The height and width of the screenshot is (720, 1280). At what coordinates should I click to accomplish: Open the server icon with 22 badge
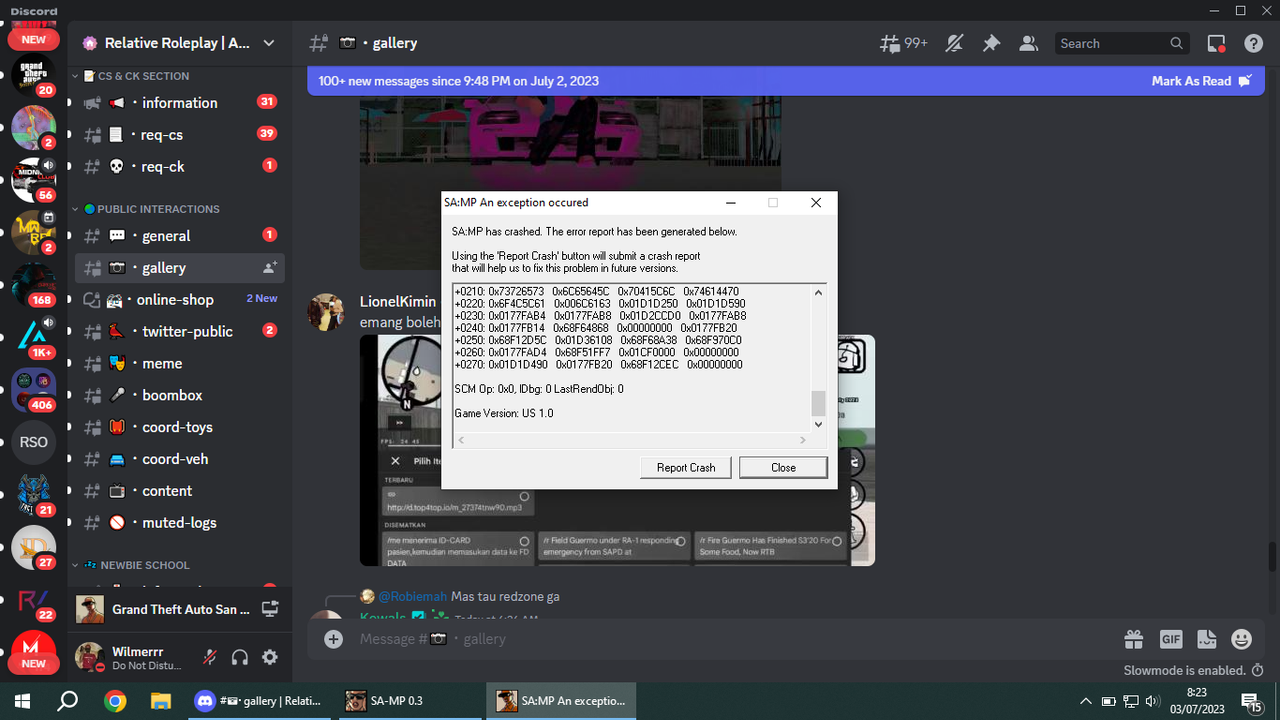click(x=33, y=599)
